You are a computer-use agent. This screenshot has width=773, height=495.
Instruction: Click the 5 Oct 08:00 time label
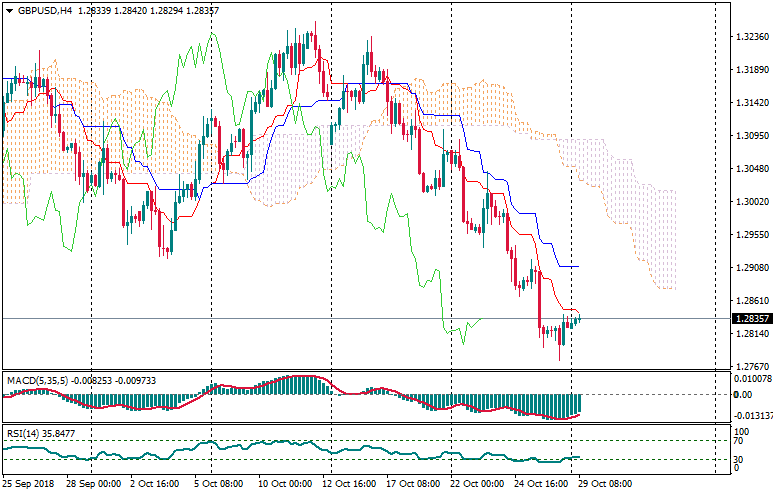217,484
